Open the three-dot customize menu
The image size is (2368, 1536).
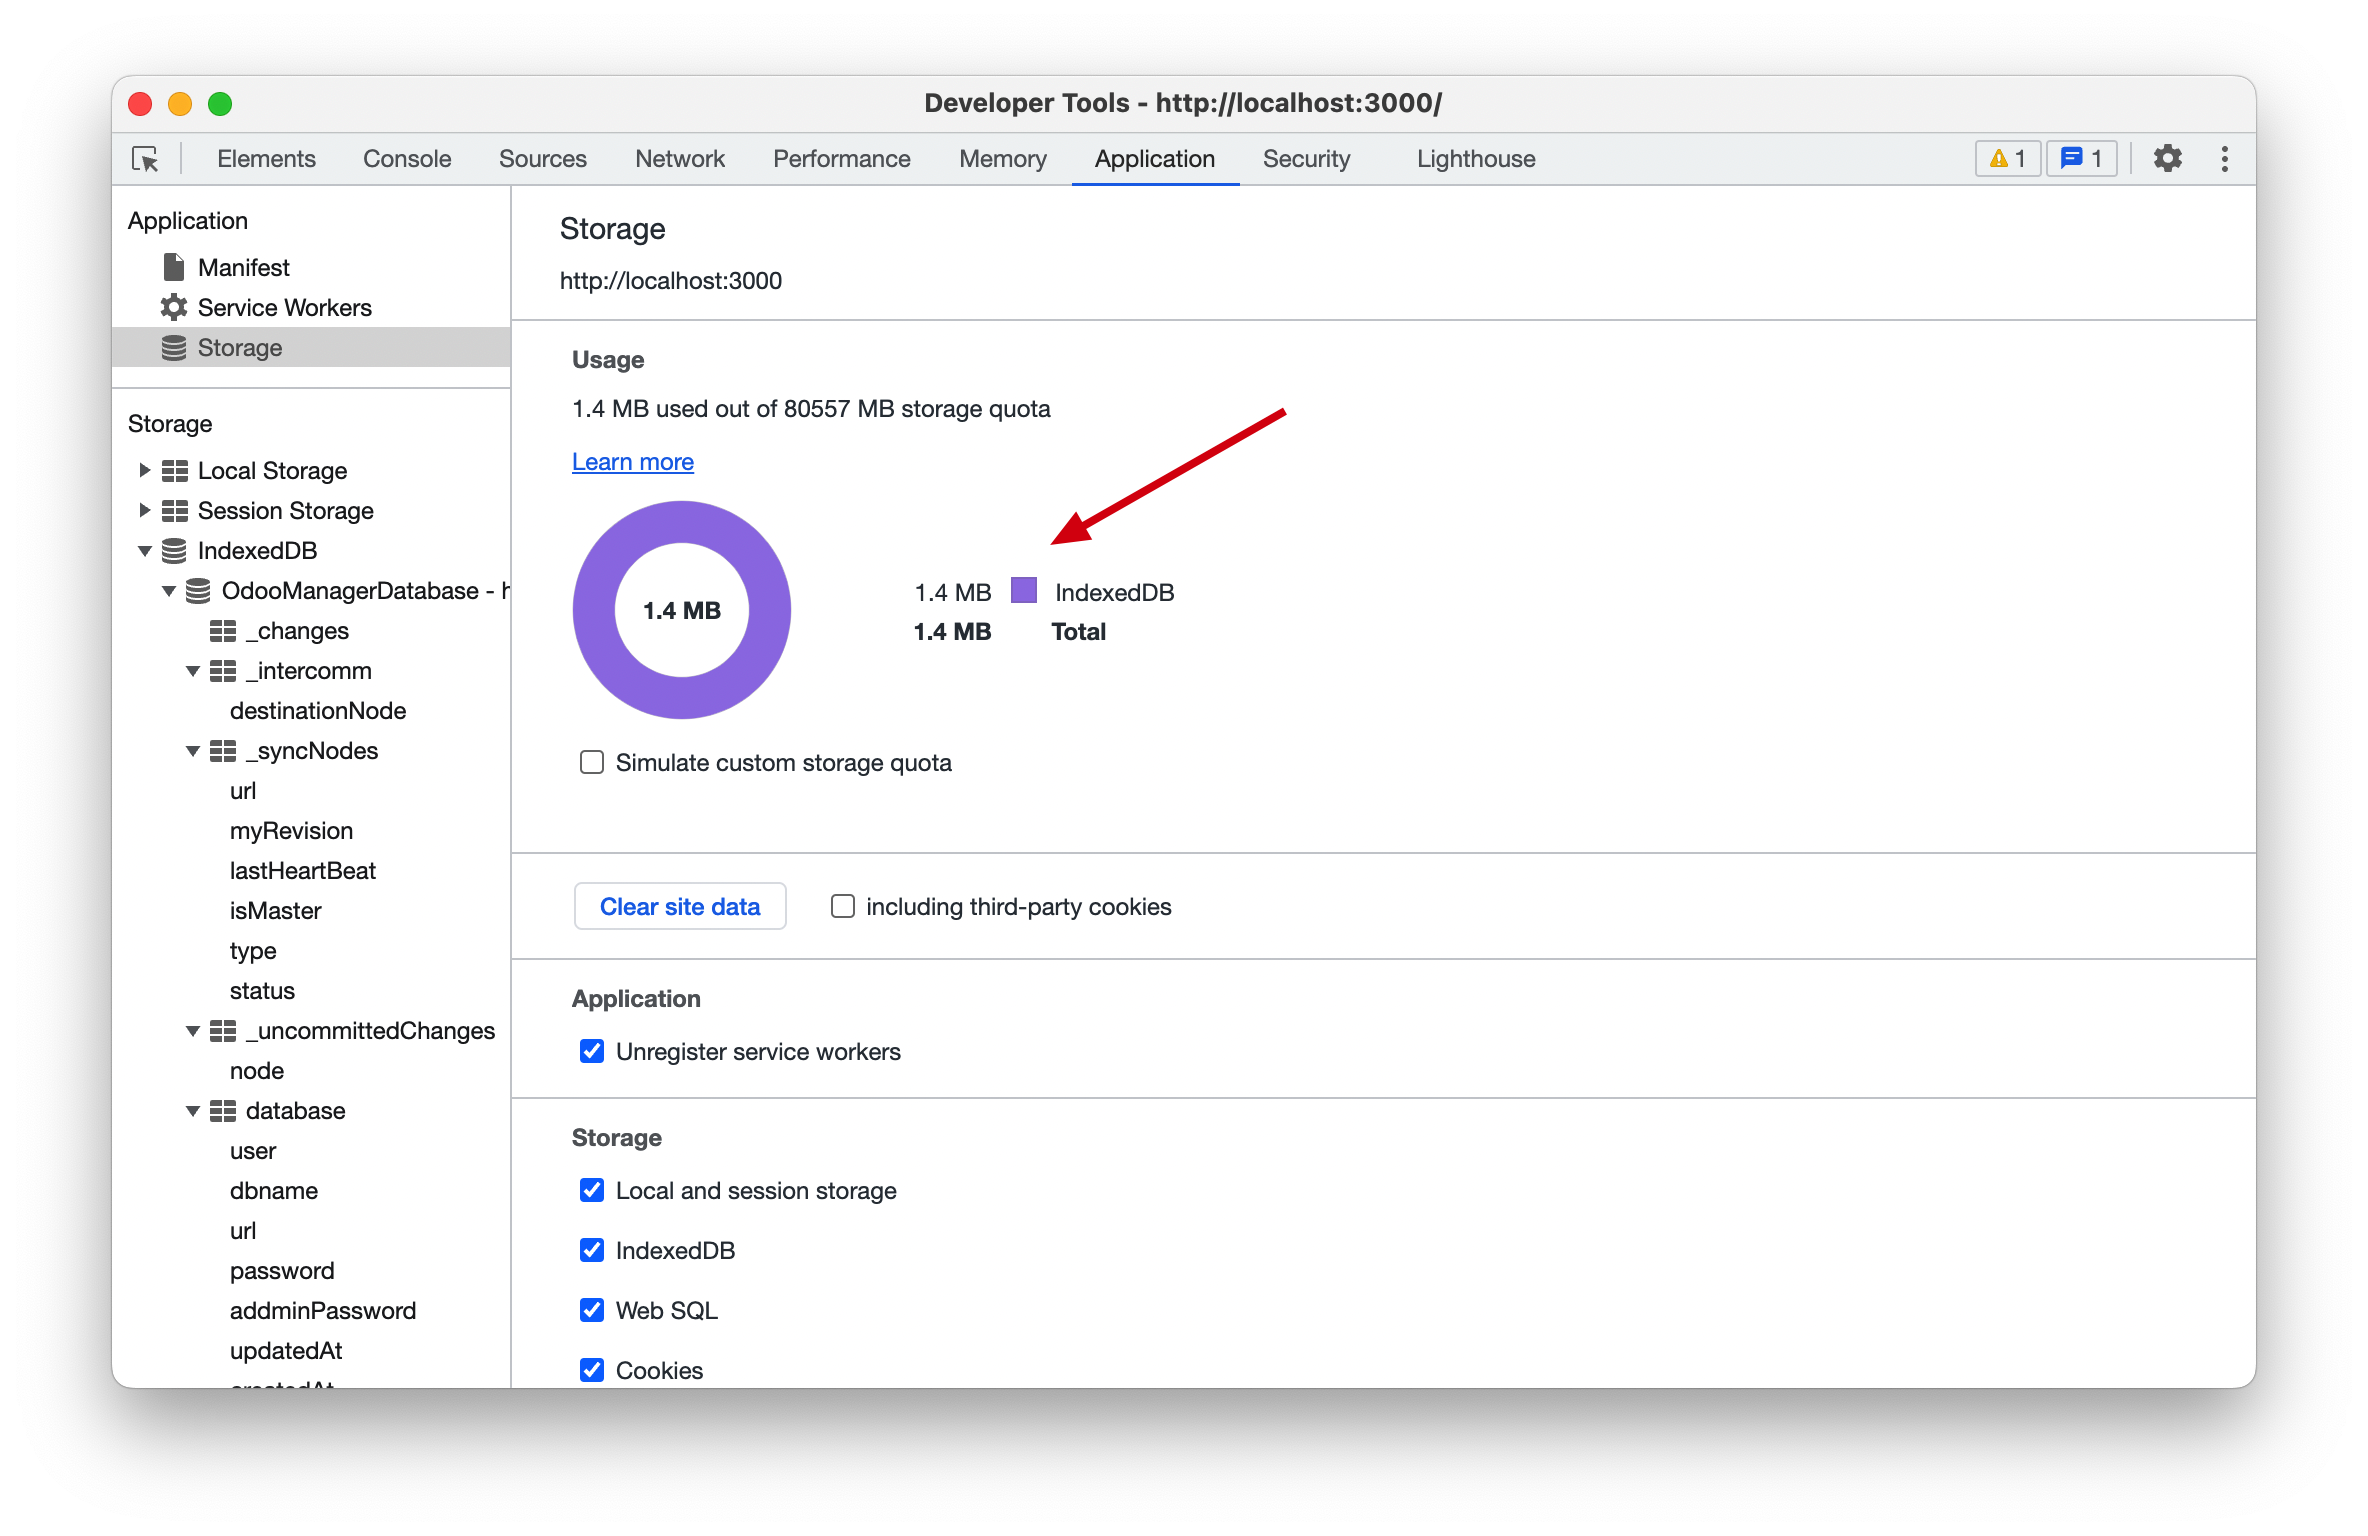(x=2224, y=159)
